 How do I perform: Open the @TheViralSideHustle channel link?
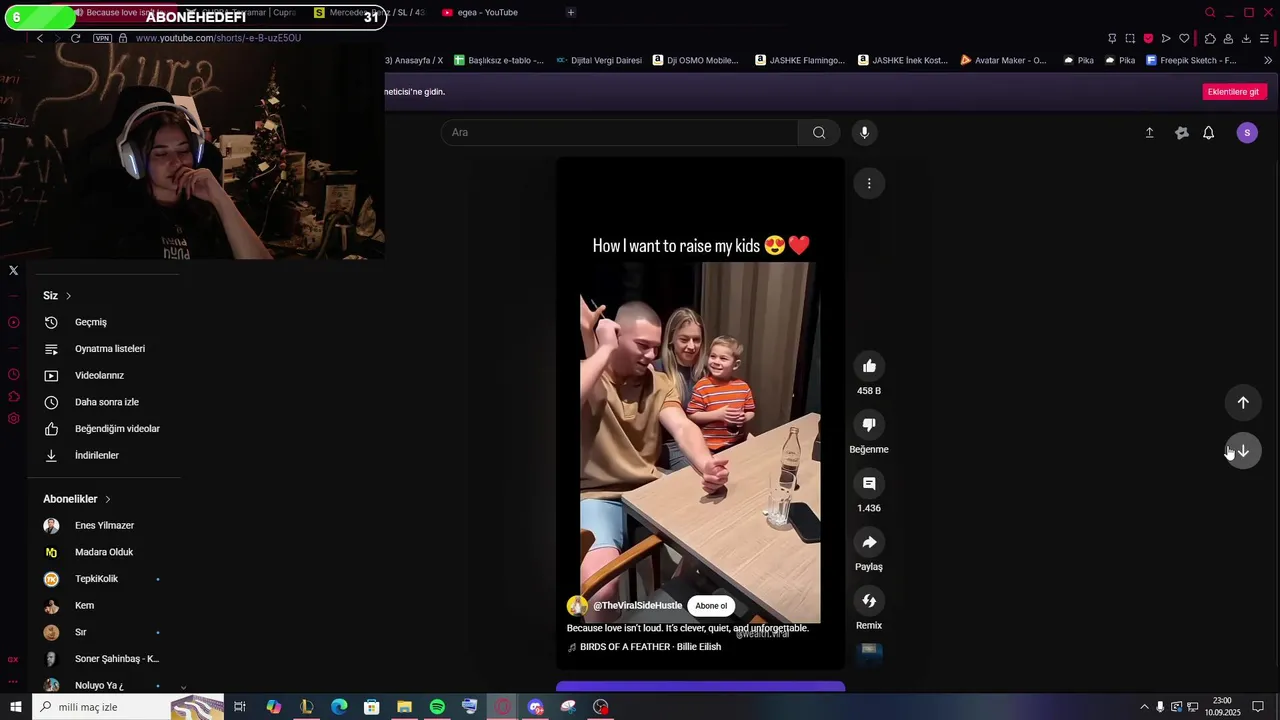click(x=637, y=606)
